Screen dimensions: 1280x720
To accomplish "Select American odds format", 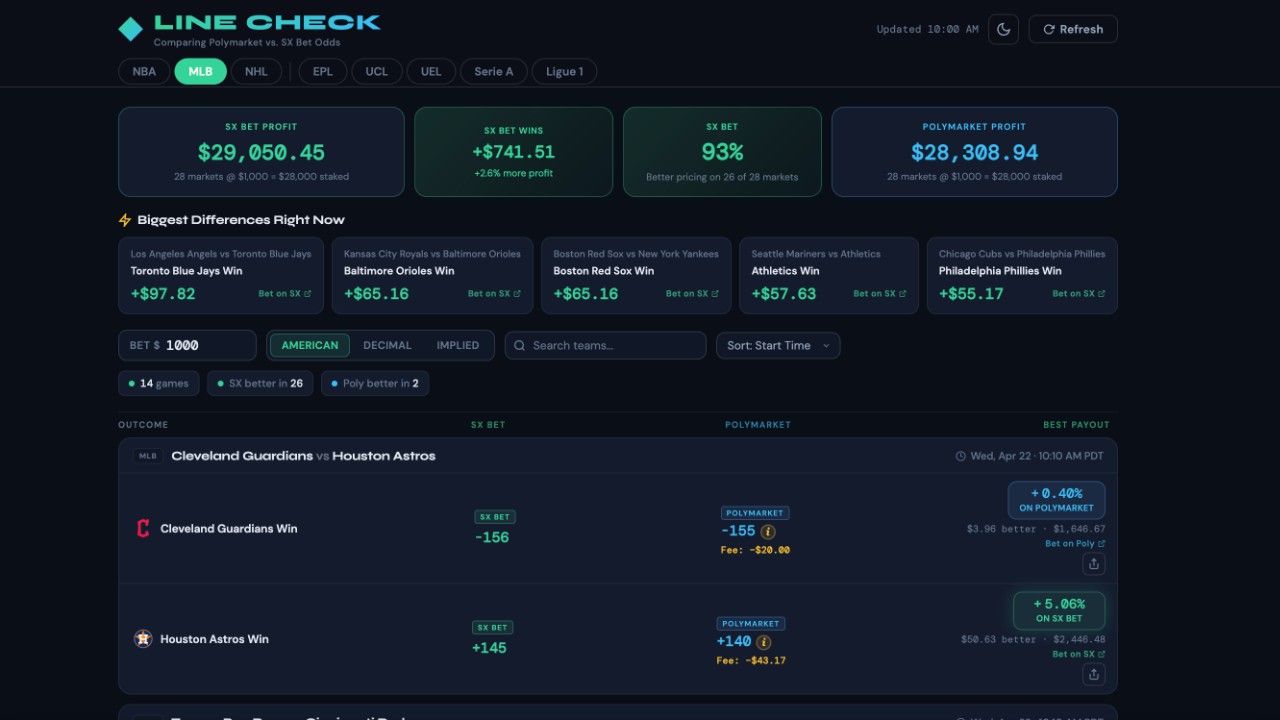I will [x=310, y=345].
